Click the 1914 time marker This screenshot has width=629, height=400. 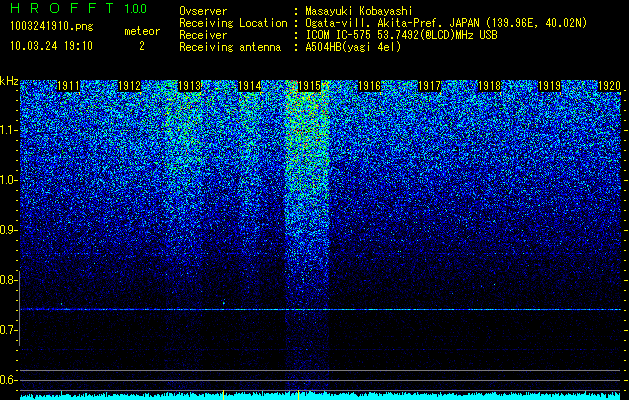pos(250,86)
